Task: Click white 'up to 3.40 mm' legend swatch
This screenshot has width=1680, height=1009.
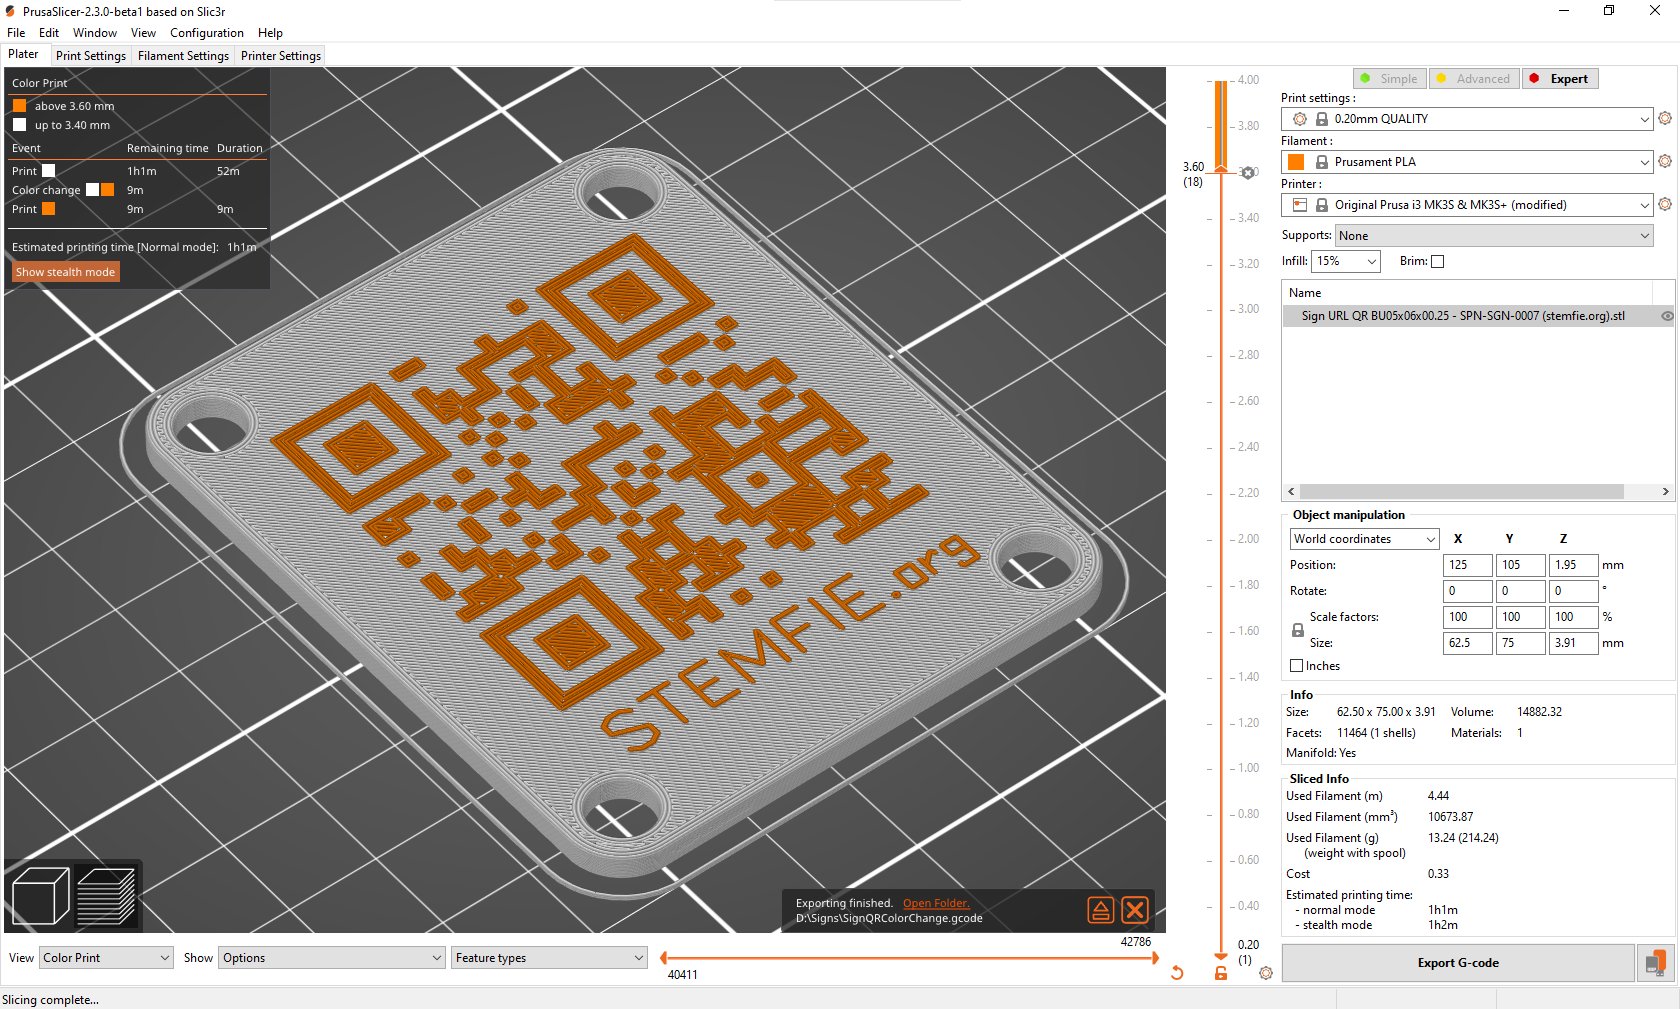Action: (x=19, y=124)
